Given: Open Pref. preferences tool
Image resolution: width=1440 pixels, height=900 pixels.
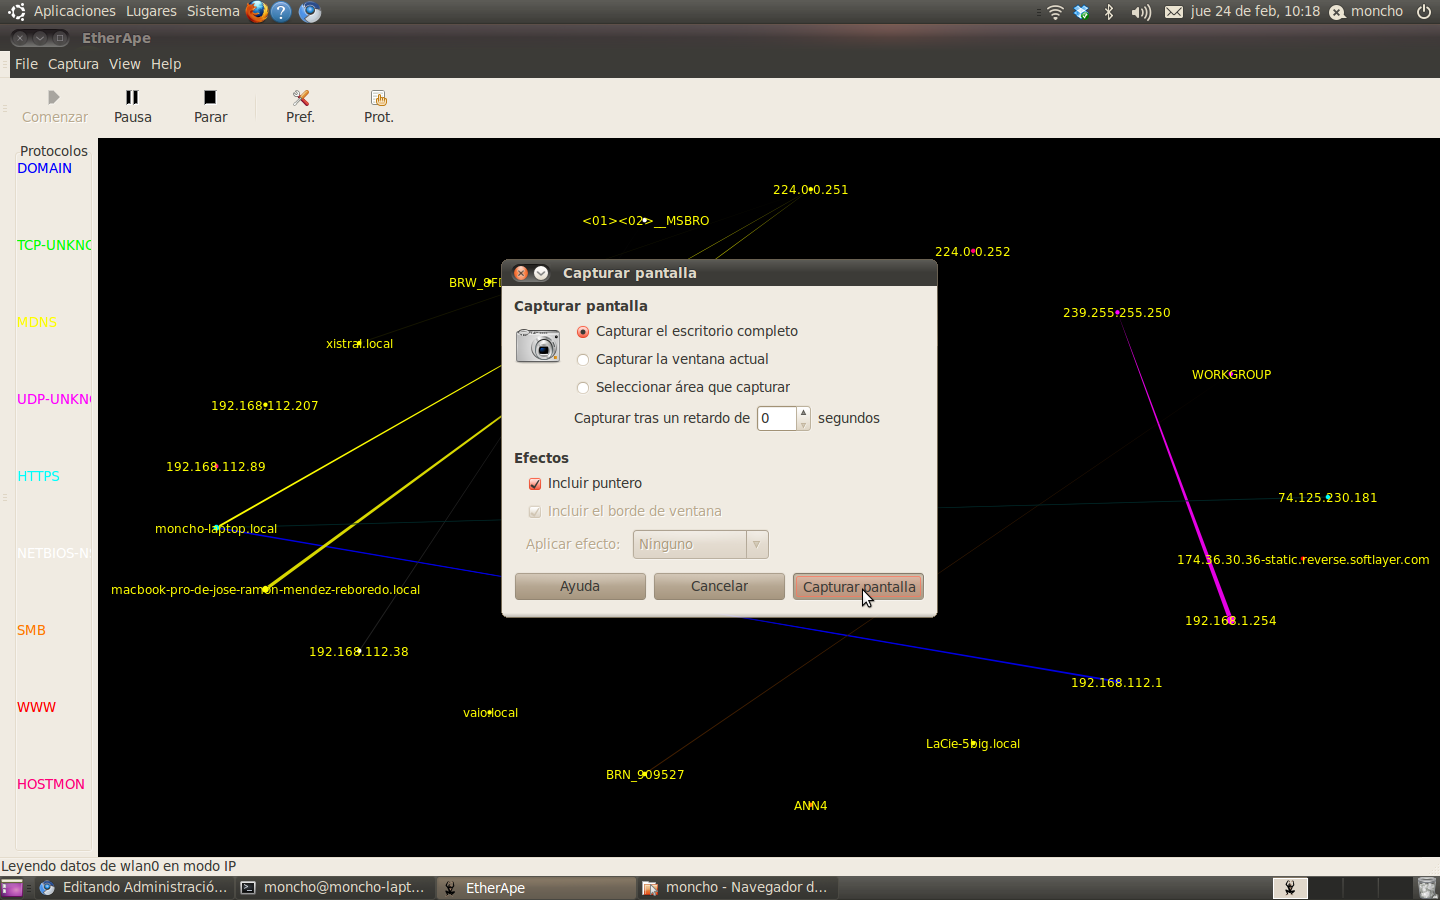Looking at the screenshot, I should (x=300, y=106).
